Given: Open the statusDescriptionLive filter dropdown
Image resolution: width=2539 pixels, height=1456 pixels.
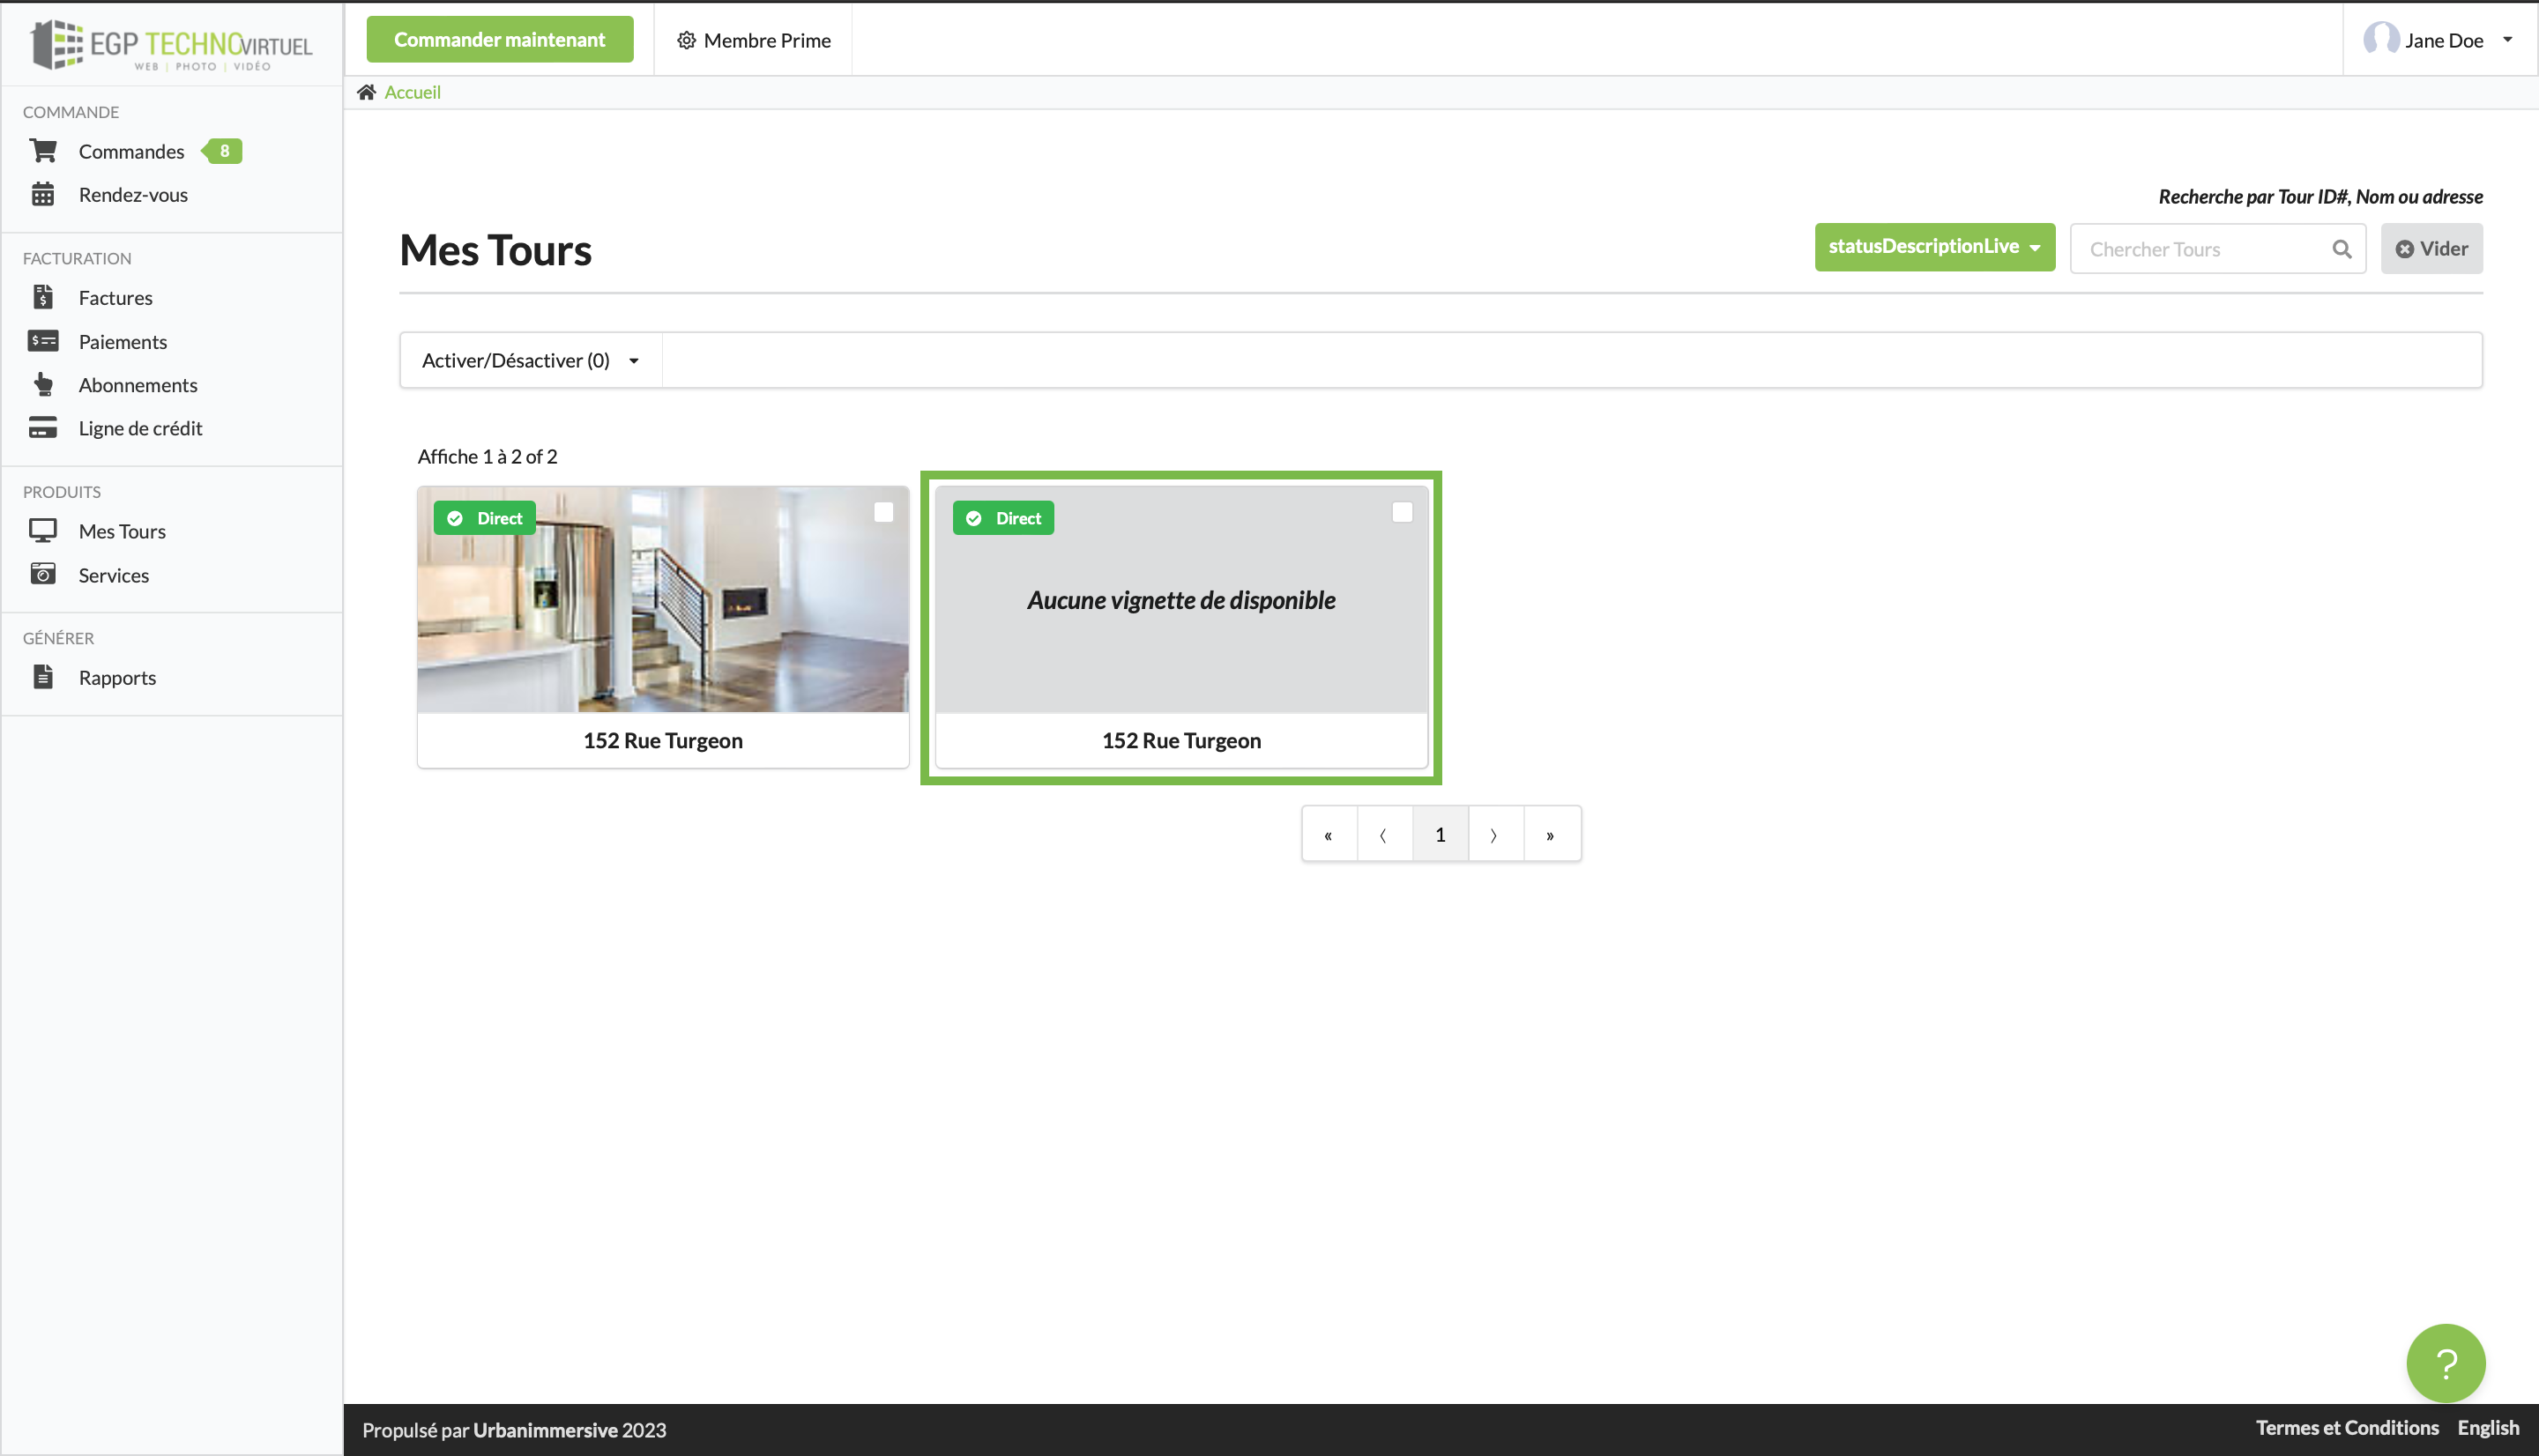Looking at the screenshot, I should pos(1933,247).
